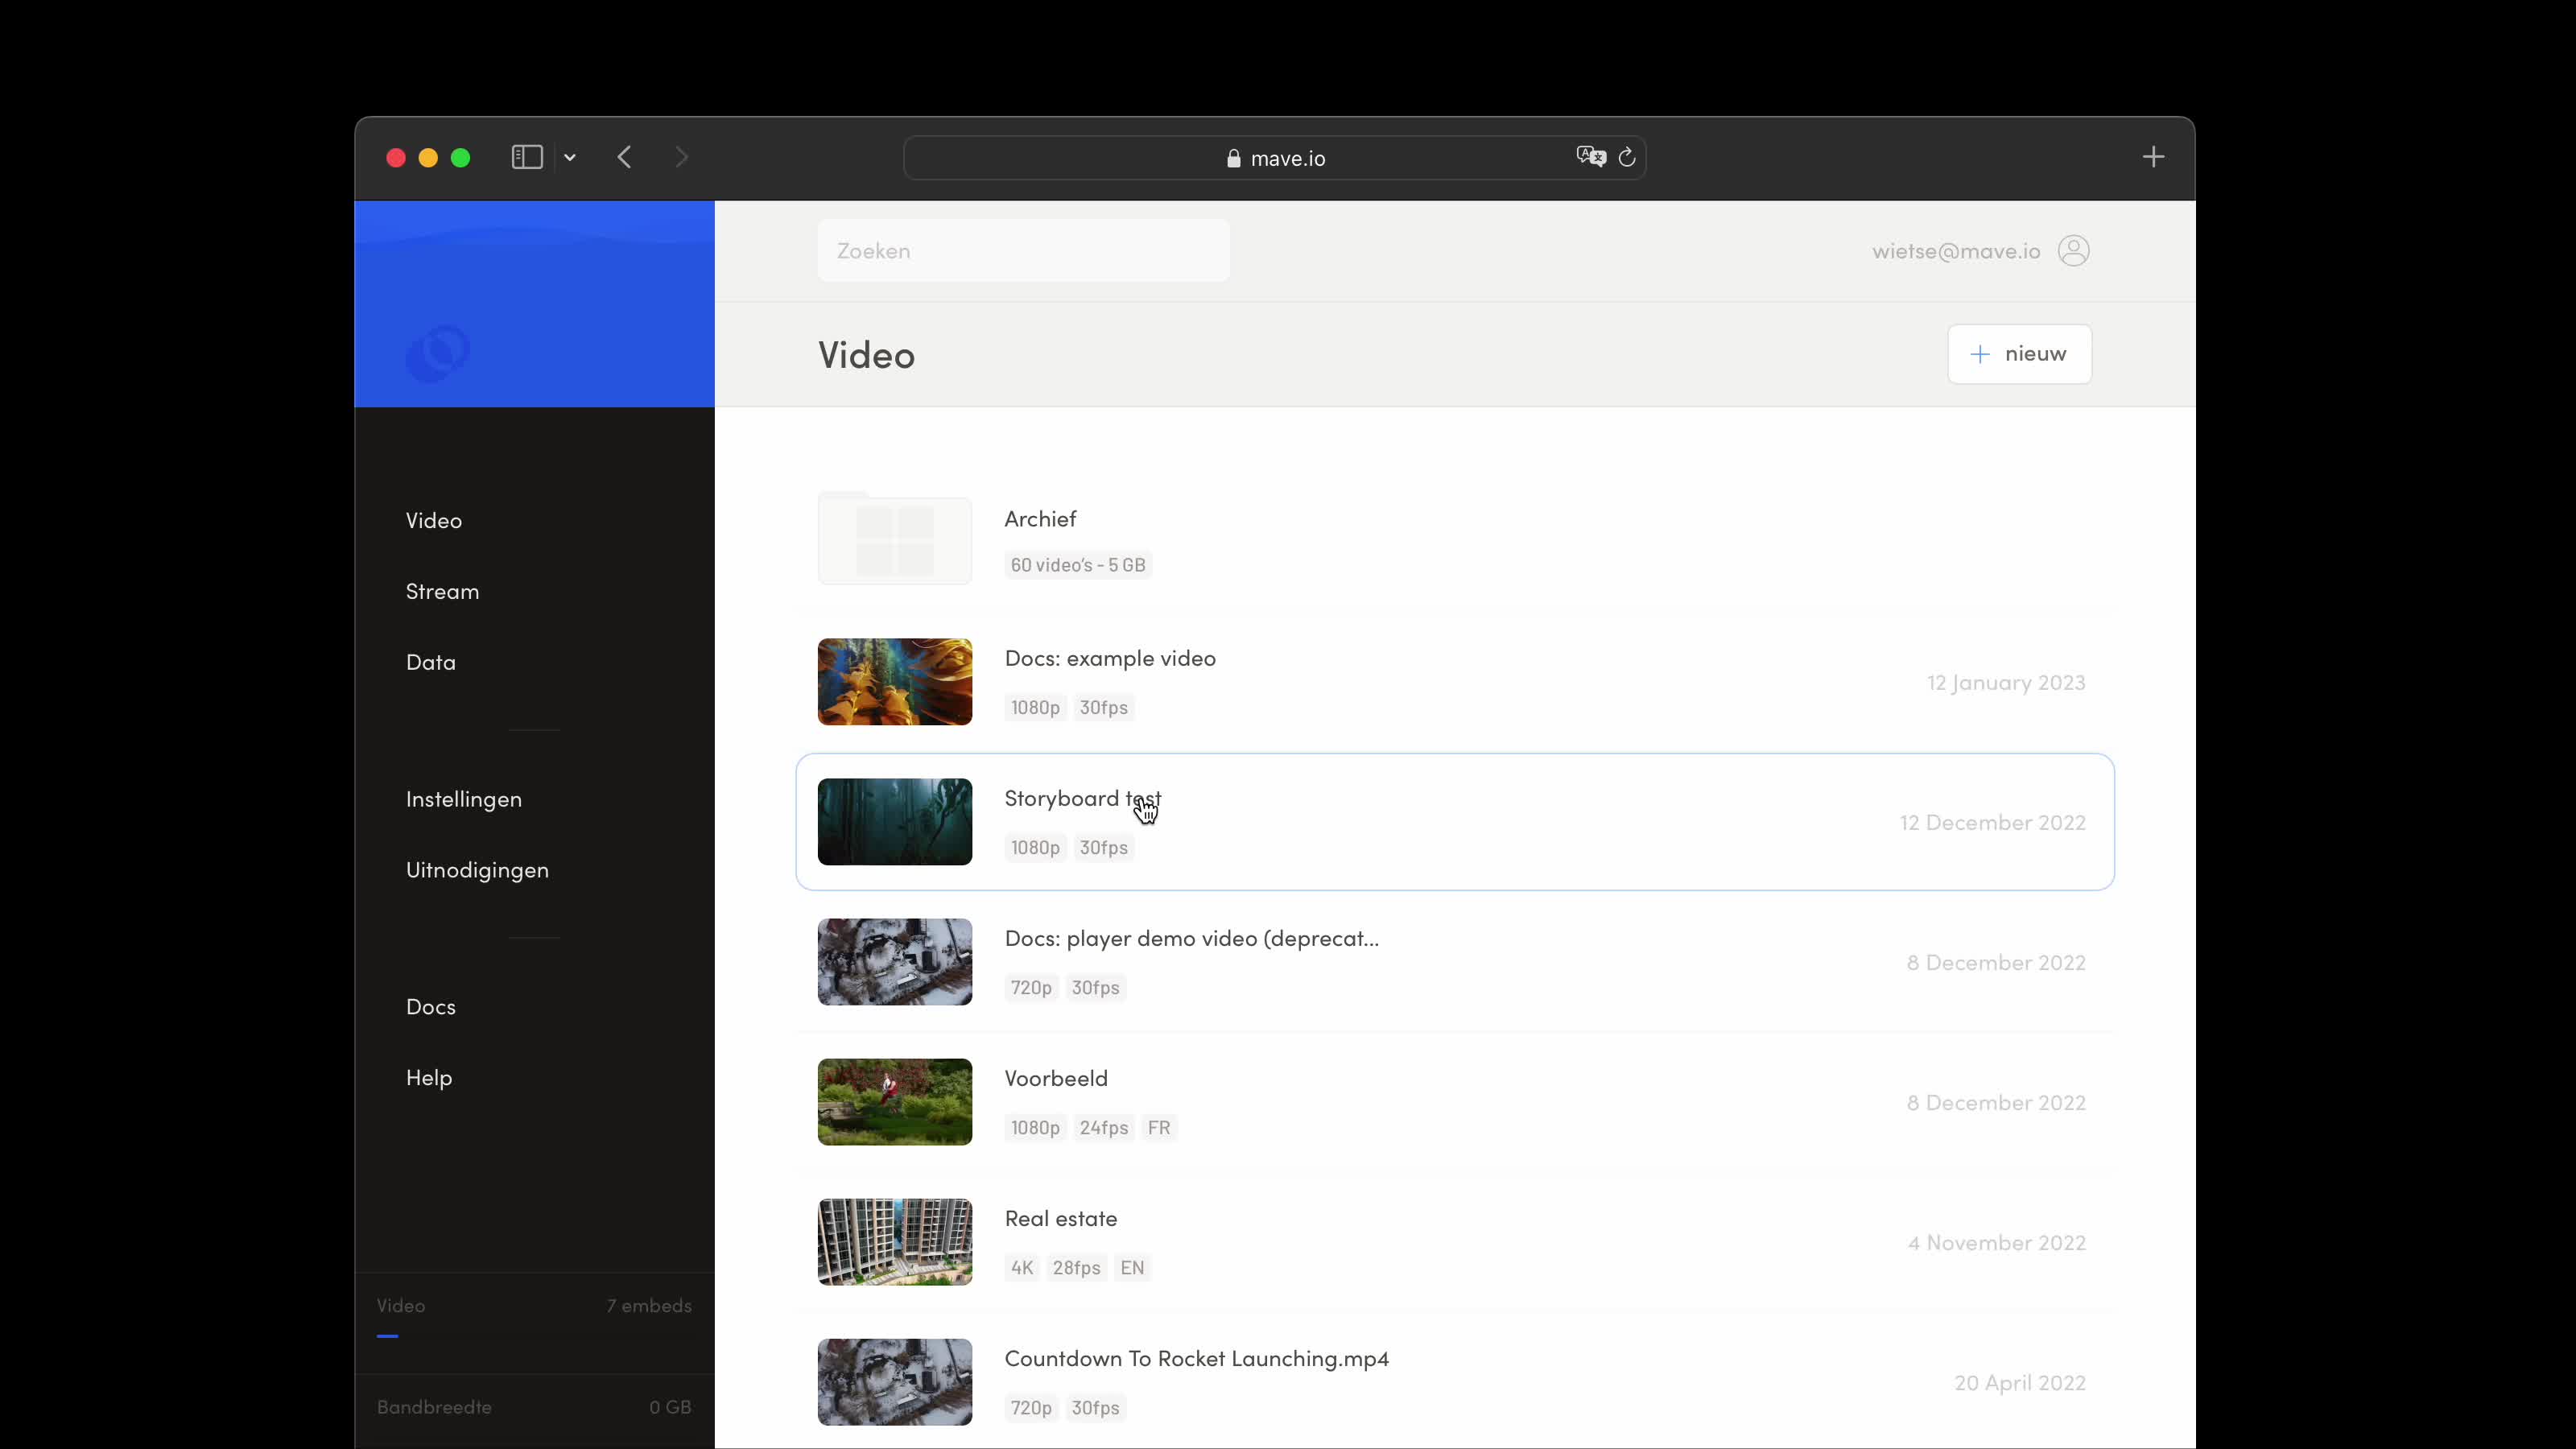Click the forward navigation arrow
This screenshot has height=1449, width=2576.
pyautogui.click(x=681, y=157)
